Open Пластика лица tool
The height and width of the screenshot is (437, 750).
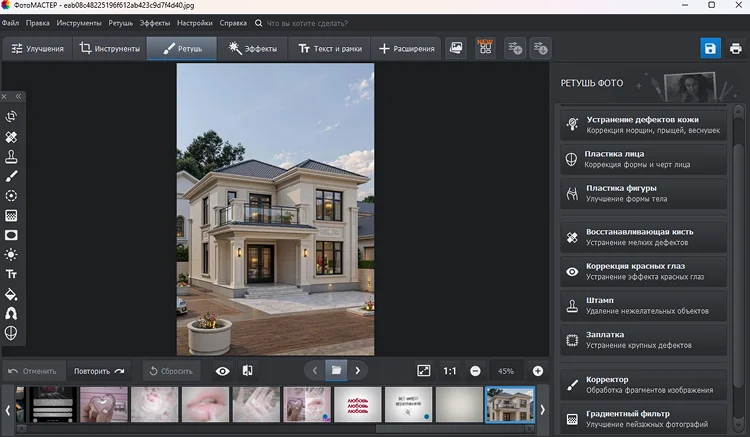pos(643,159)
